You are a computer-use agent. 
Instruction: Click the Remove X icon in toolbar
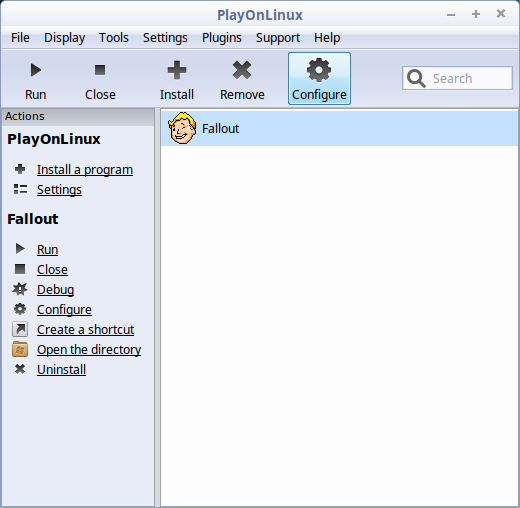[x=242, y=70]
